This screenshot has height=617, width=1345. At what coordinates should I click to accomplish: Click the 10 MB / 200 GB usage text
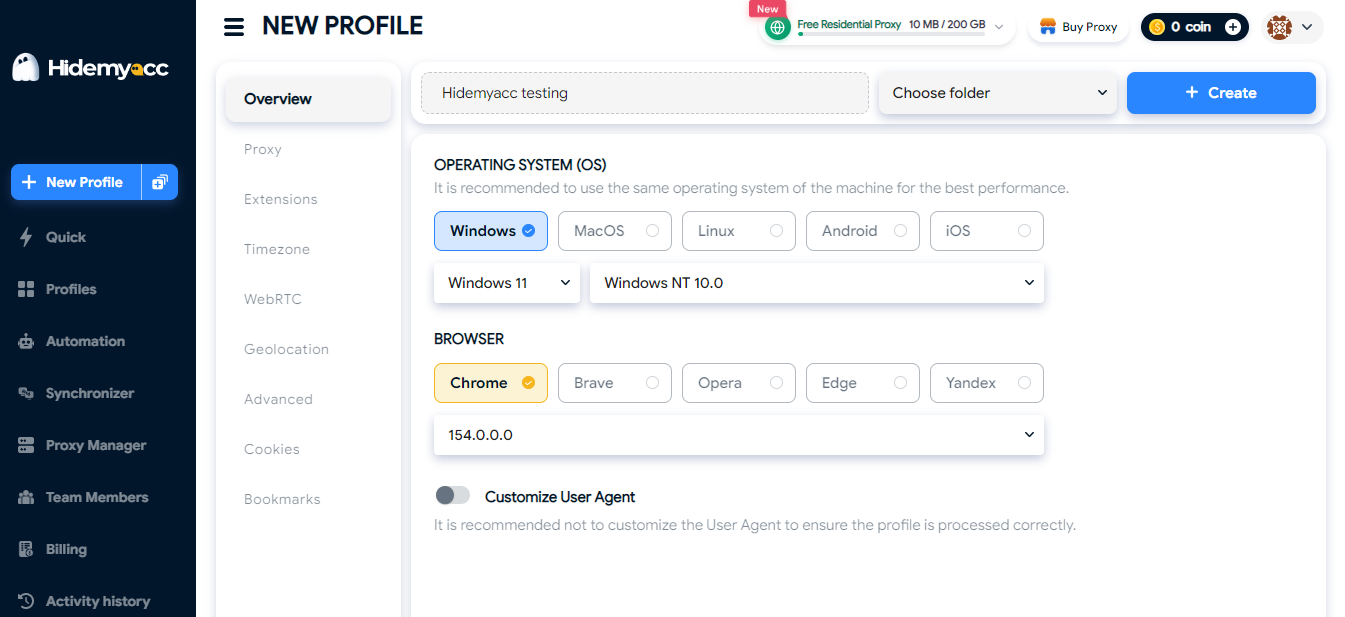pyautogui.click(x=947, y=24)
